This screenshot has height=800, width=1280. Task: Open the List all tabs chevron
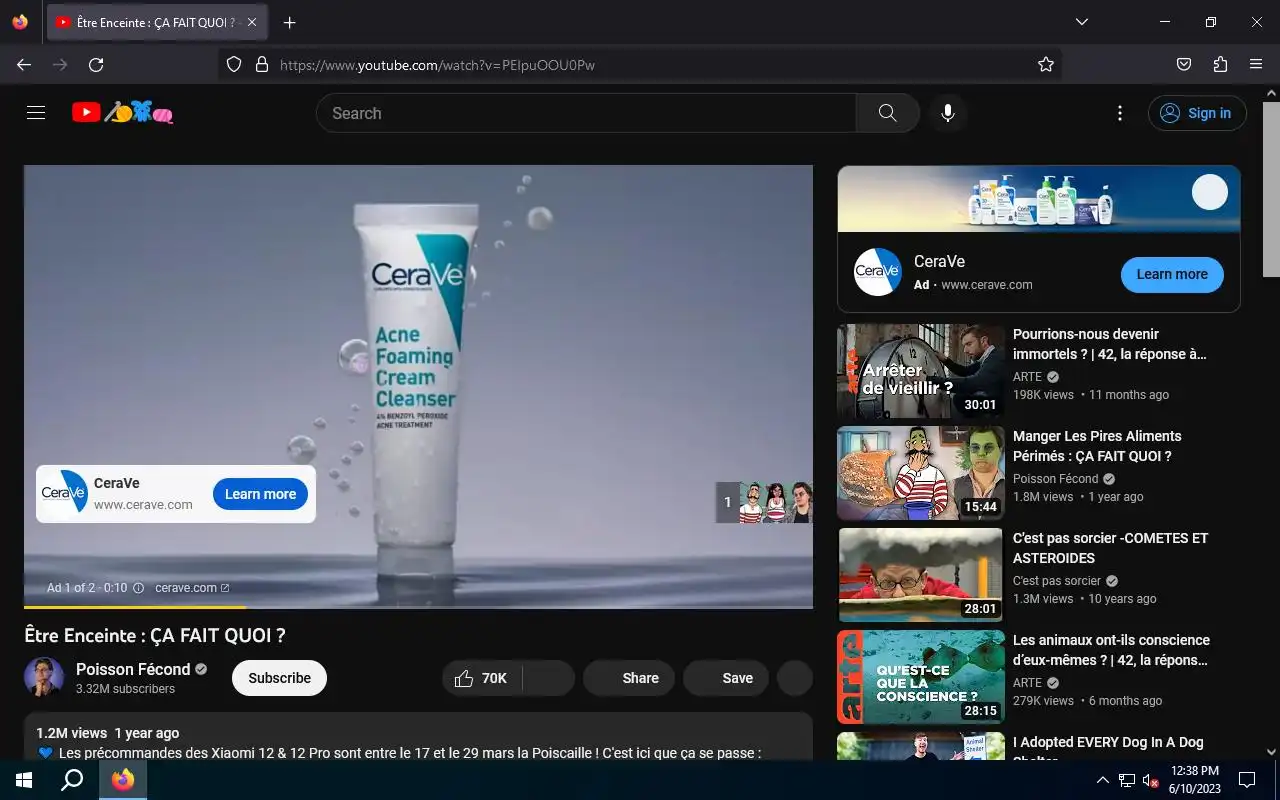point(1081,22)
